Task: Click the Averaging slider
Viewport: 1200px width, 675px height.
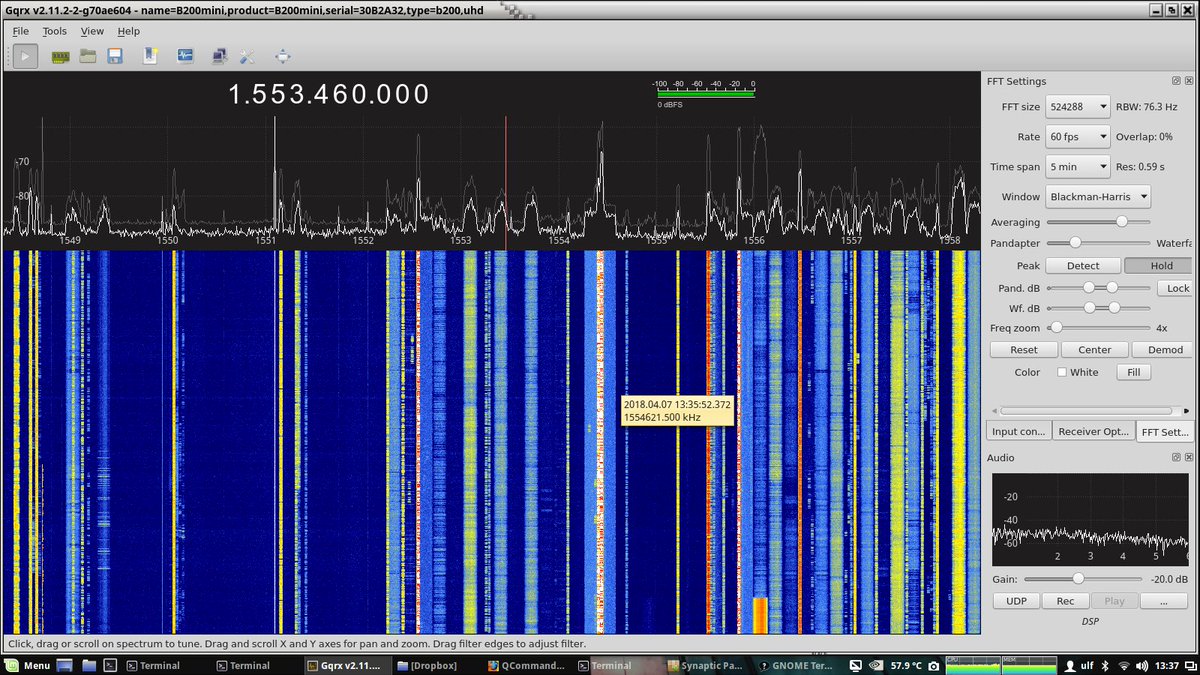Action: pos(1098,222)
